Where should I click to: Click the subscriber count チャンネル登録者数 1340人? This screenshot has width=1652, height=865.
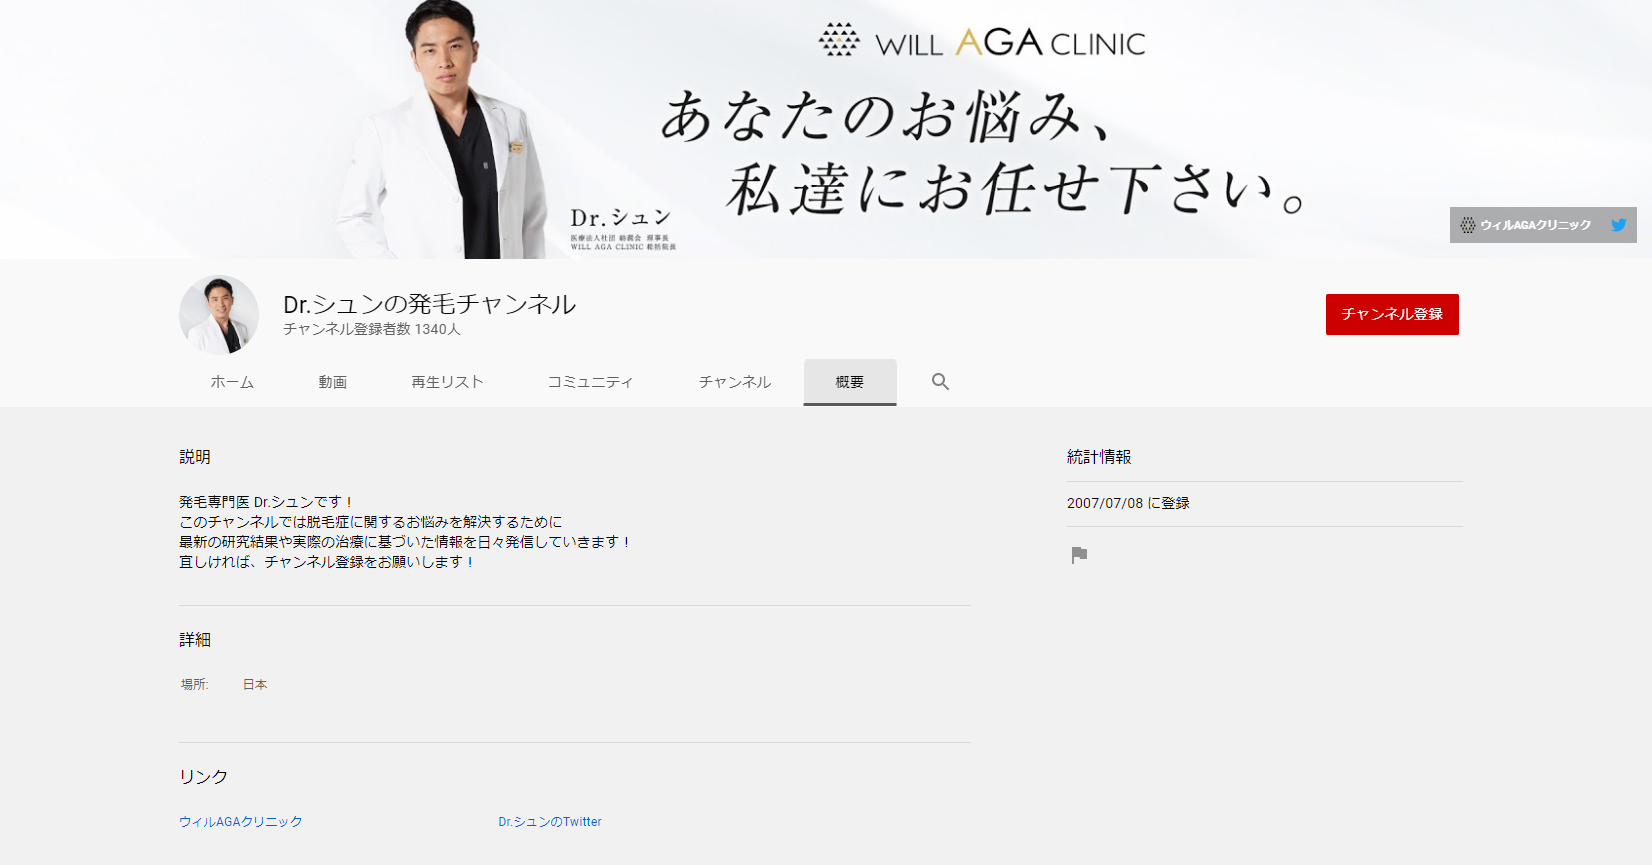(x=372, y=329)
